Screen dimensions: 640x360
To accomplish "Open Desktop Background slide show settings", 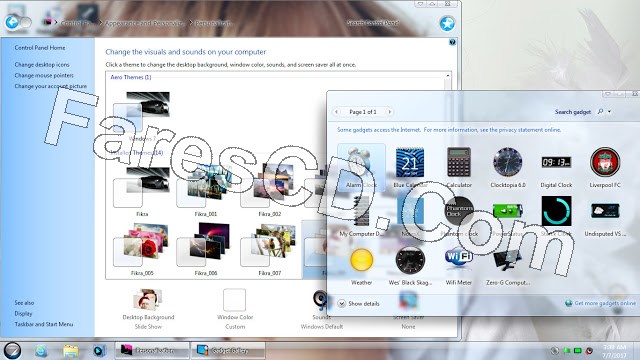I will [x=148, y=309].
